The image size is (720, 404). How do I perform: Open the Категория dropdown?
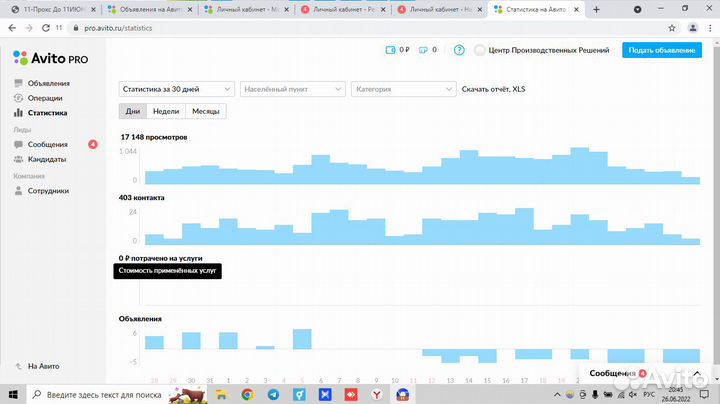point(403,89)
